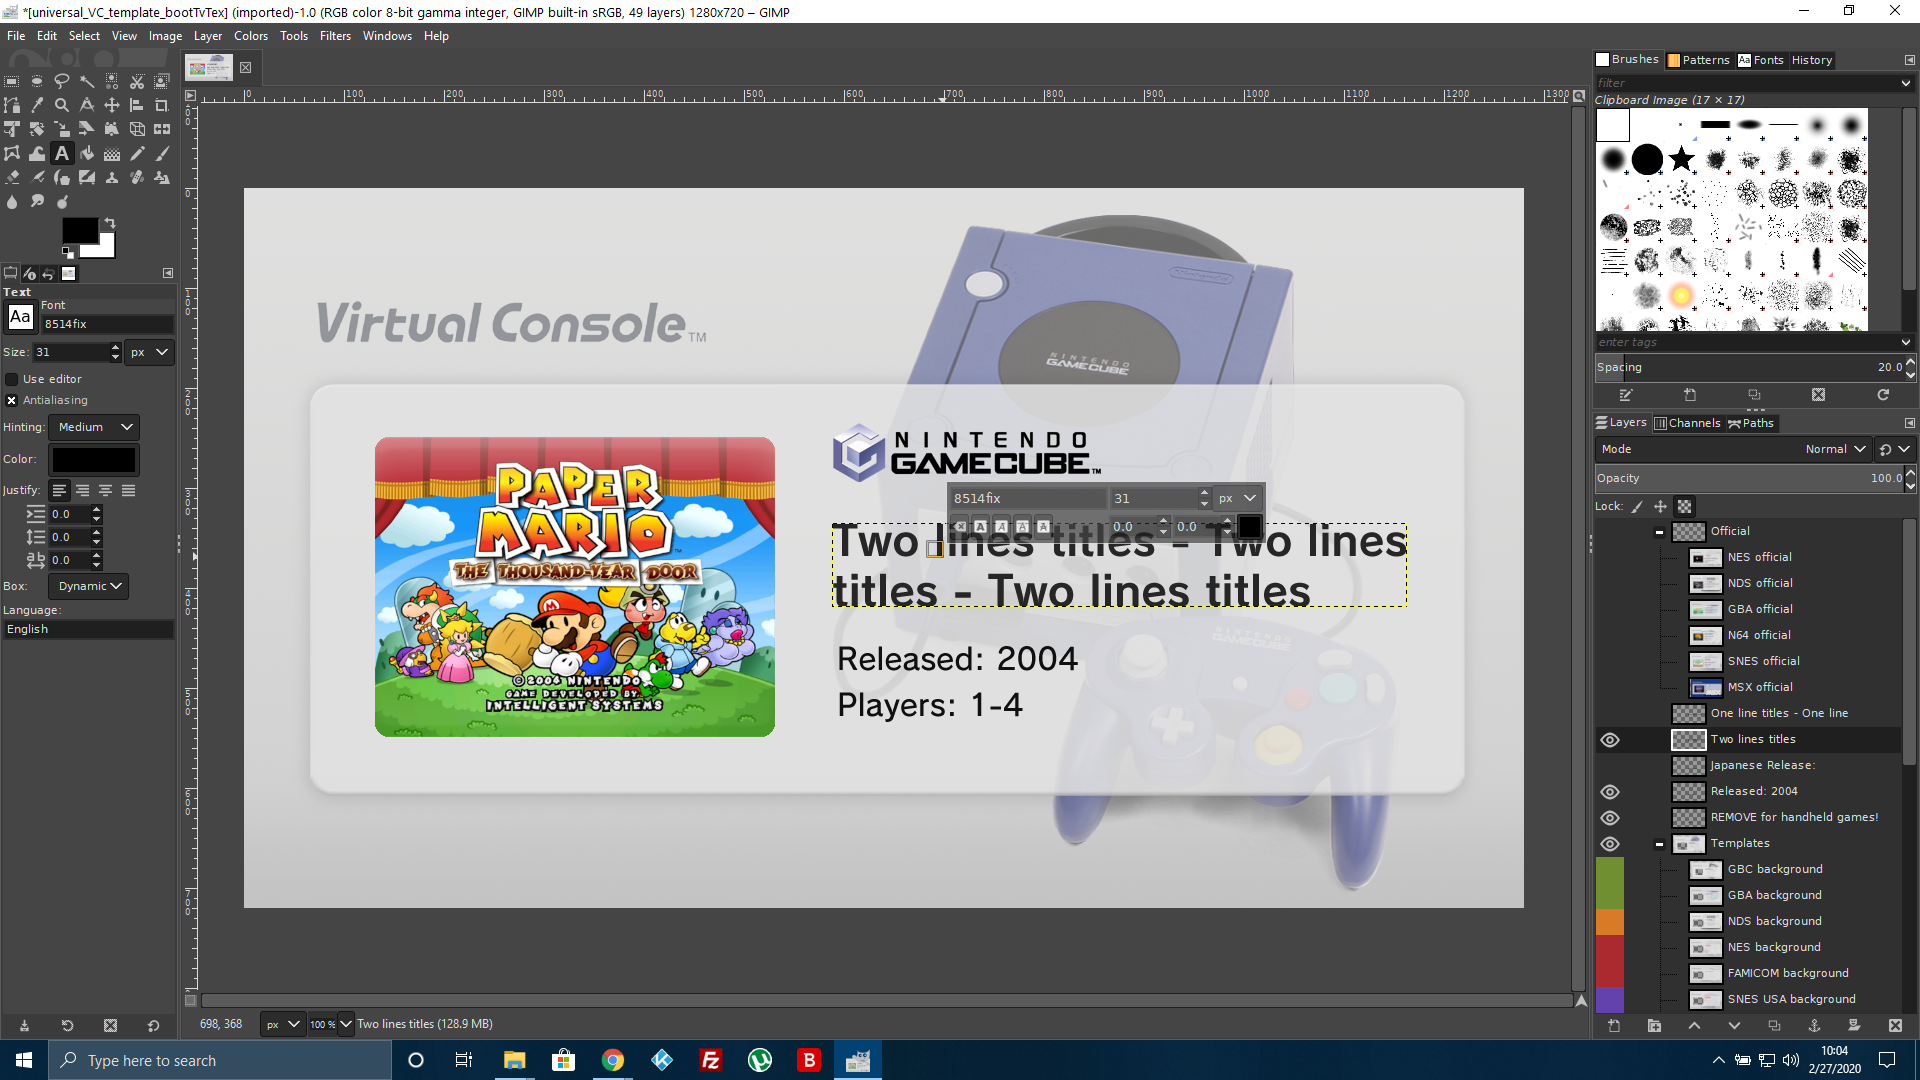The width and height of the screenshot is (1920, 1080).
Task: Toggle visibility of the Templates group
Action: (x=1610, y=844)
